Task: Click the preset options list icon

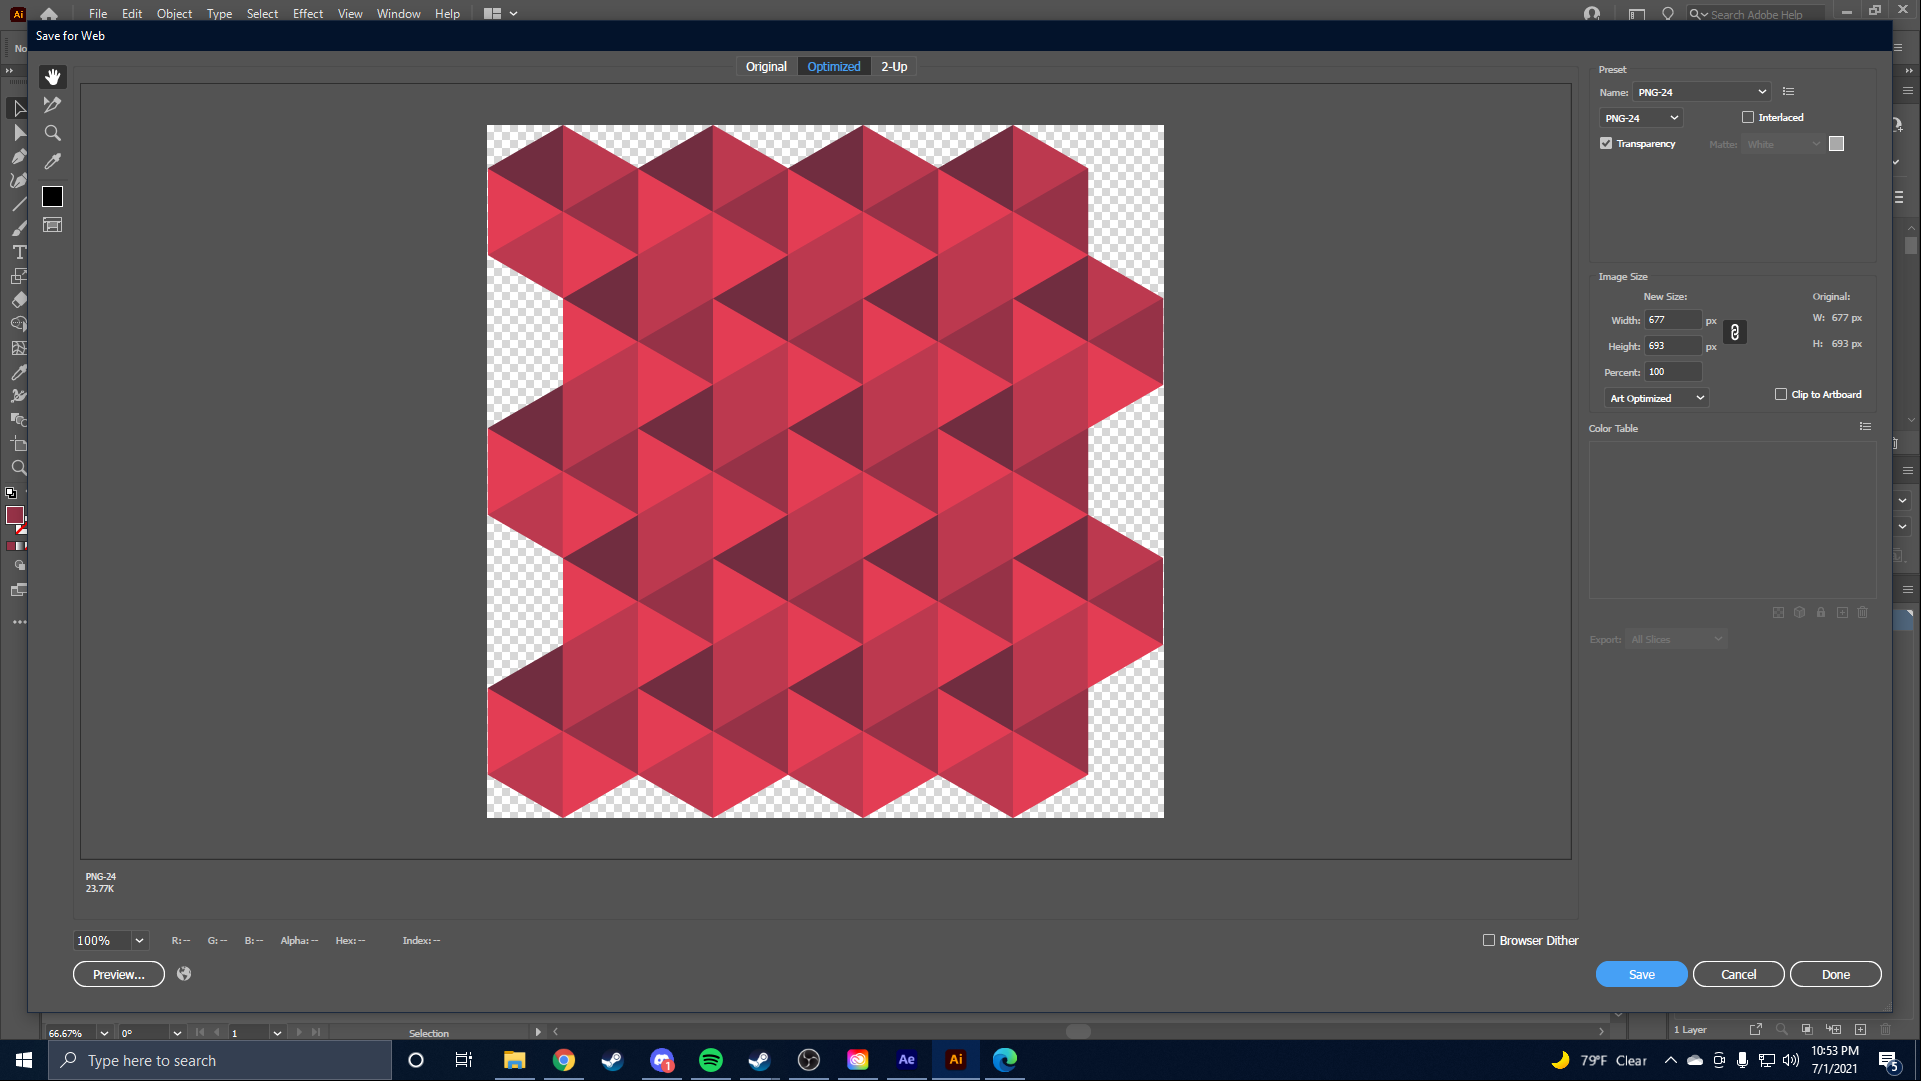Action: (x=1788, y=91)
